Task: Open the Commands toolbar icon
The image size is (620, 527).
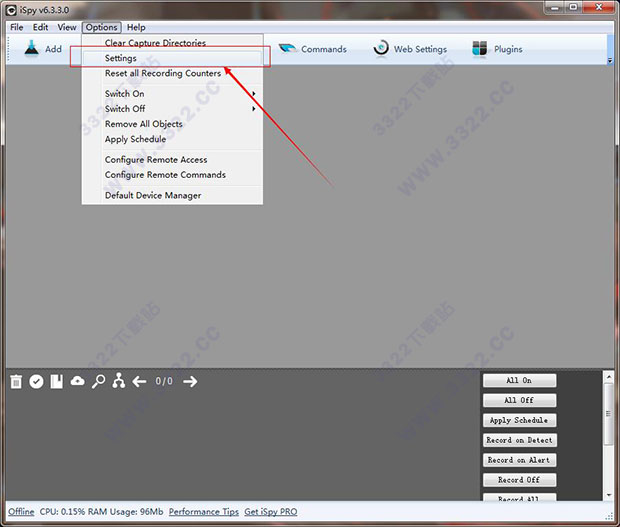Action: click(x=287, y=49)
